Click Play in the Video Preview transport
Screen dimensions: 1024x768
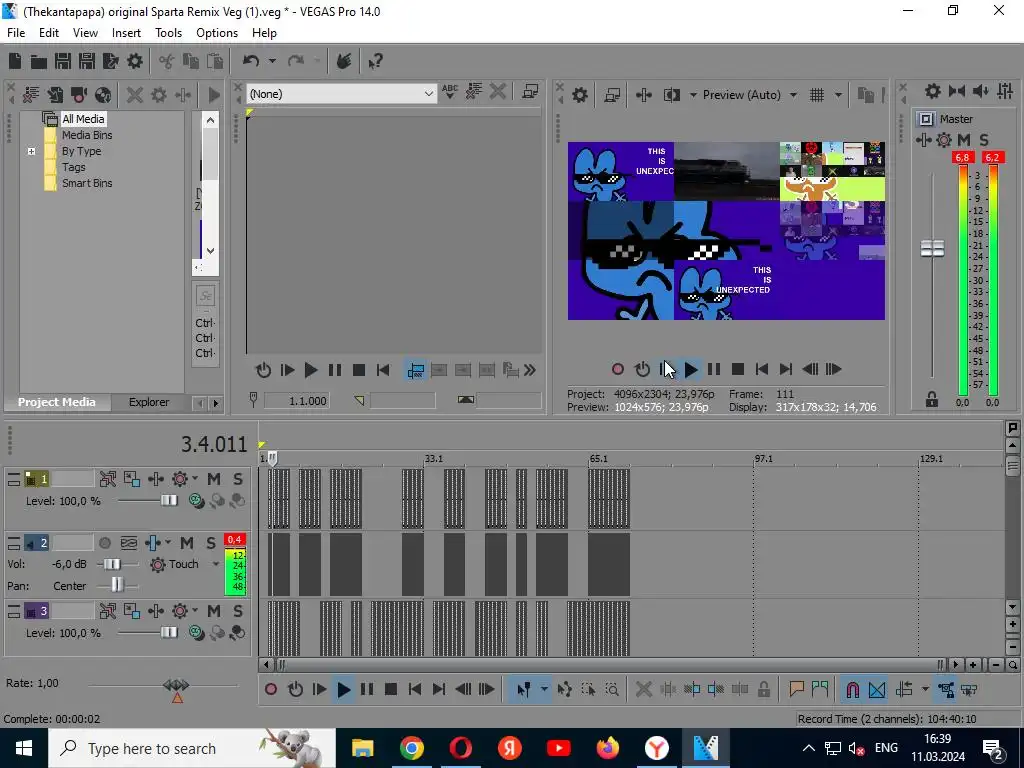(x=691, y=370)
